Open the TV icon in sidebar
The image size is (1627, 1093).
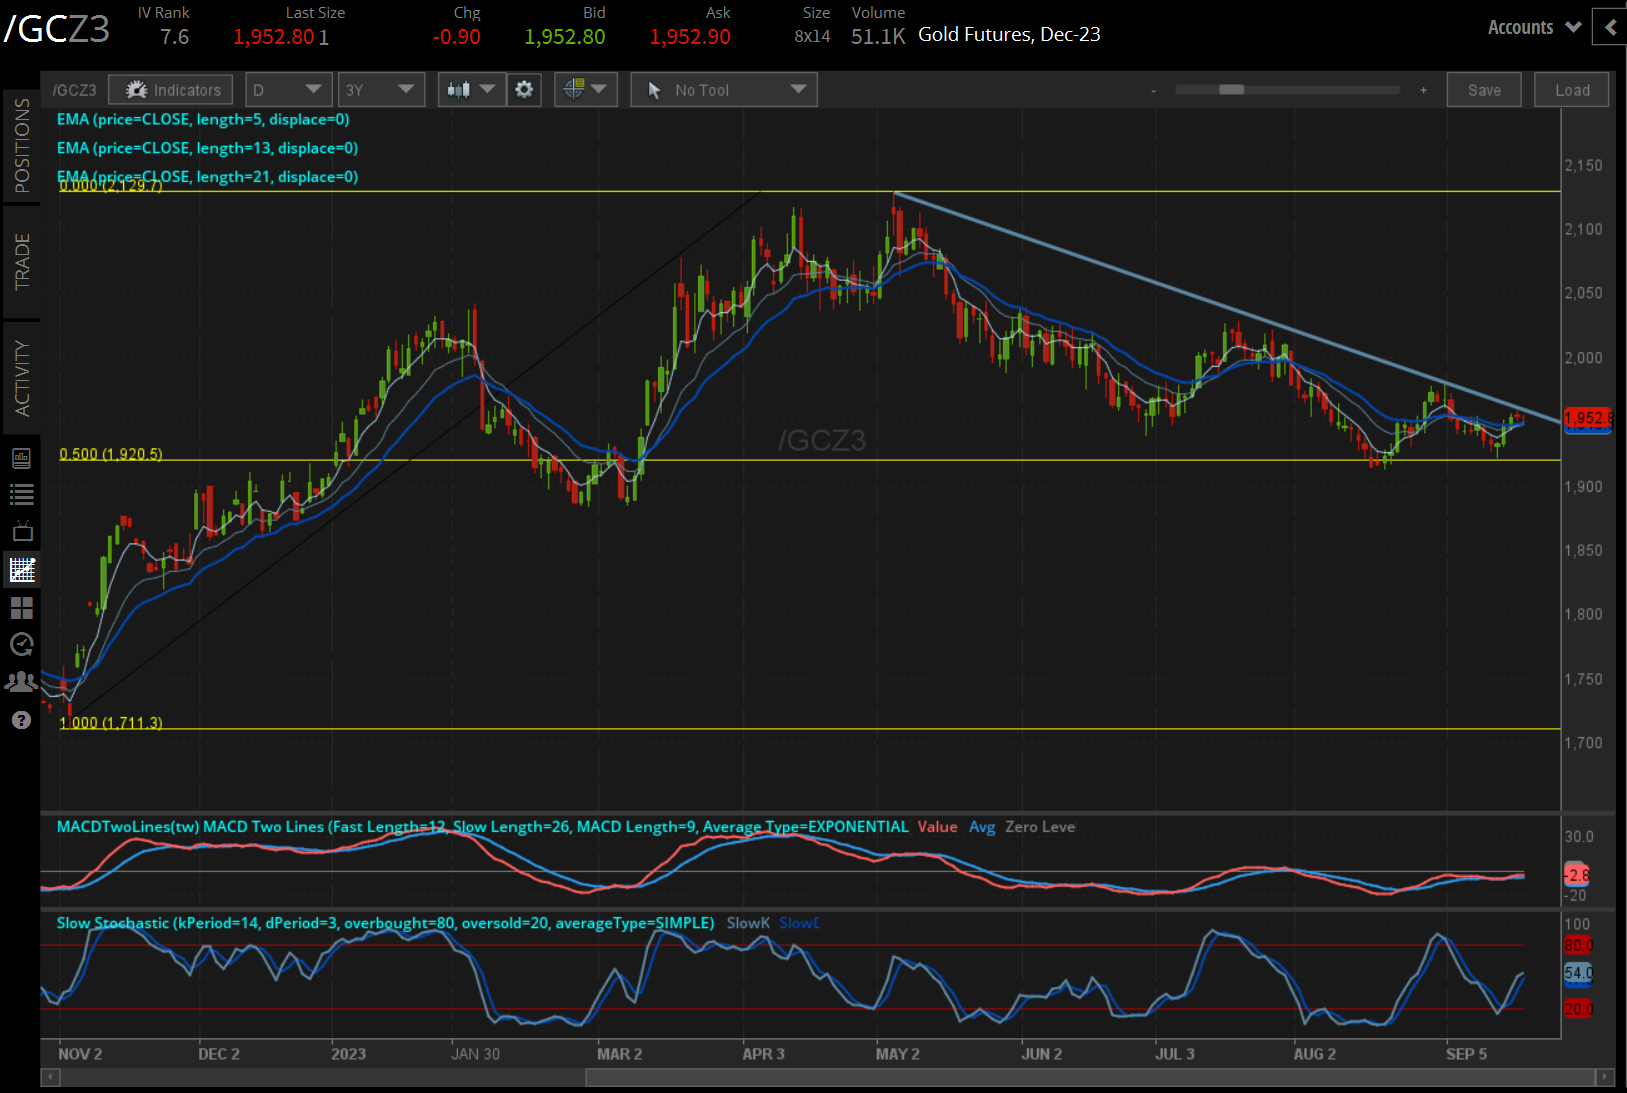coord(21,532)
